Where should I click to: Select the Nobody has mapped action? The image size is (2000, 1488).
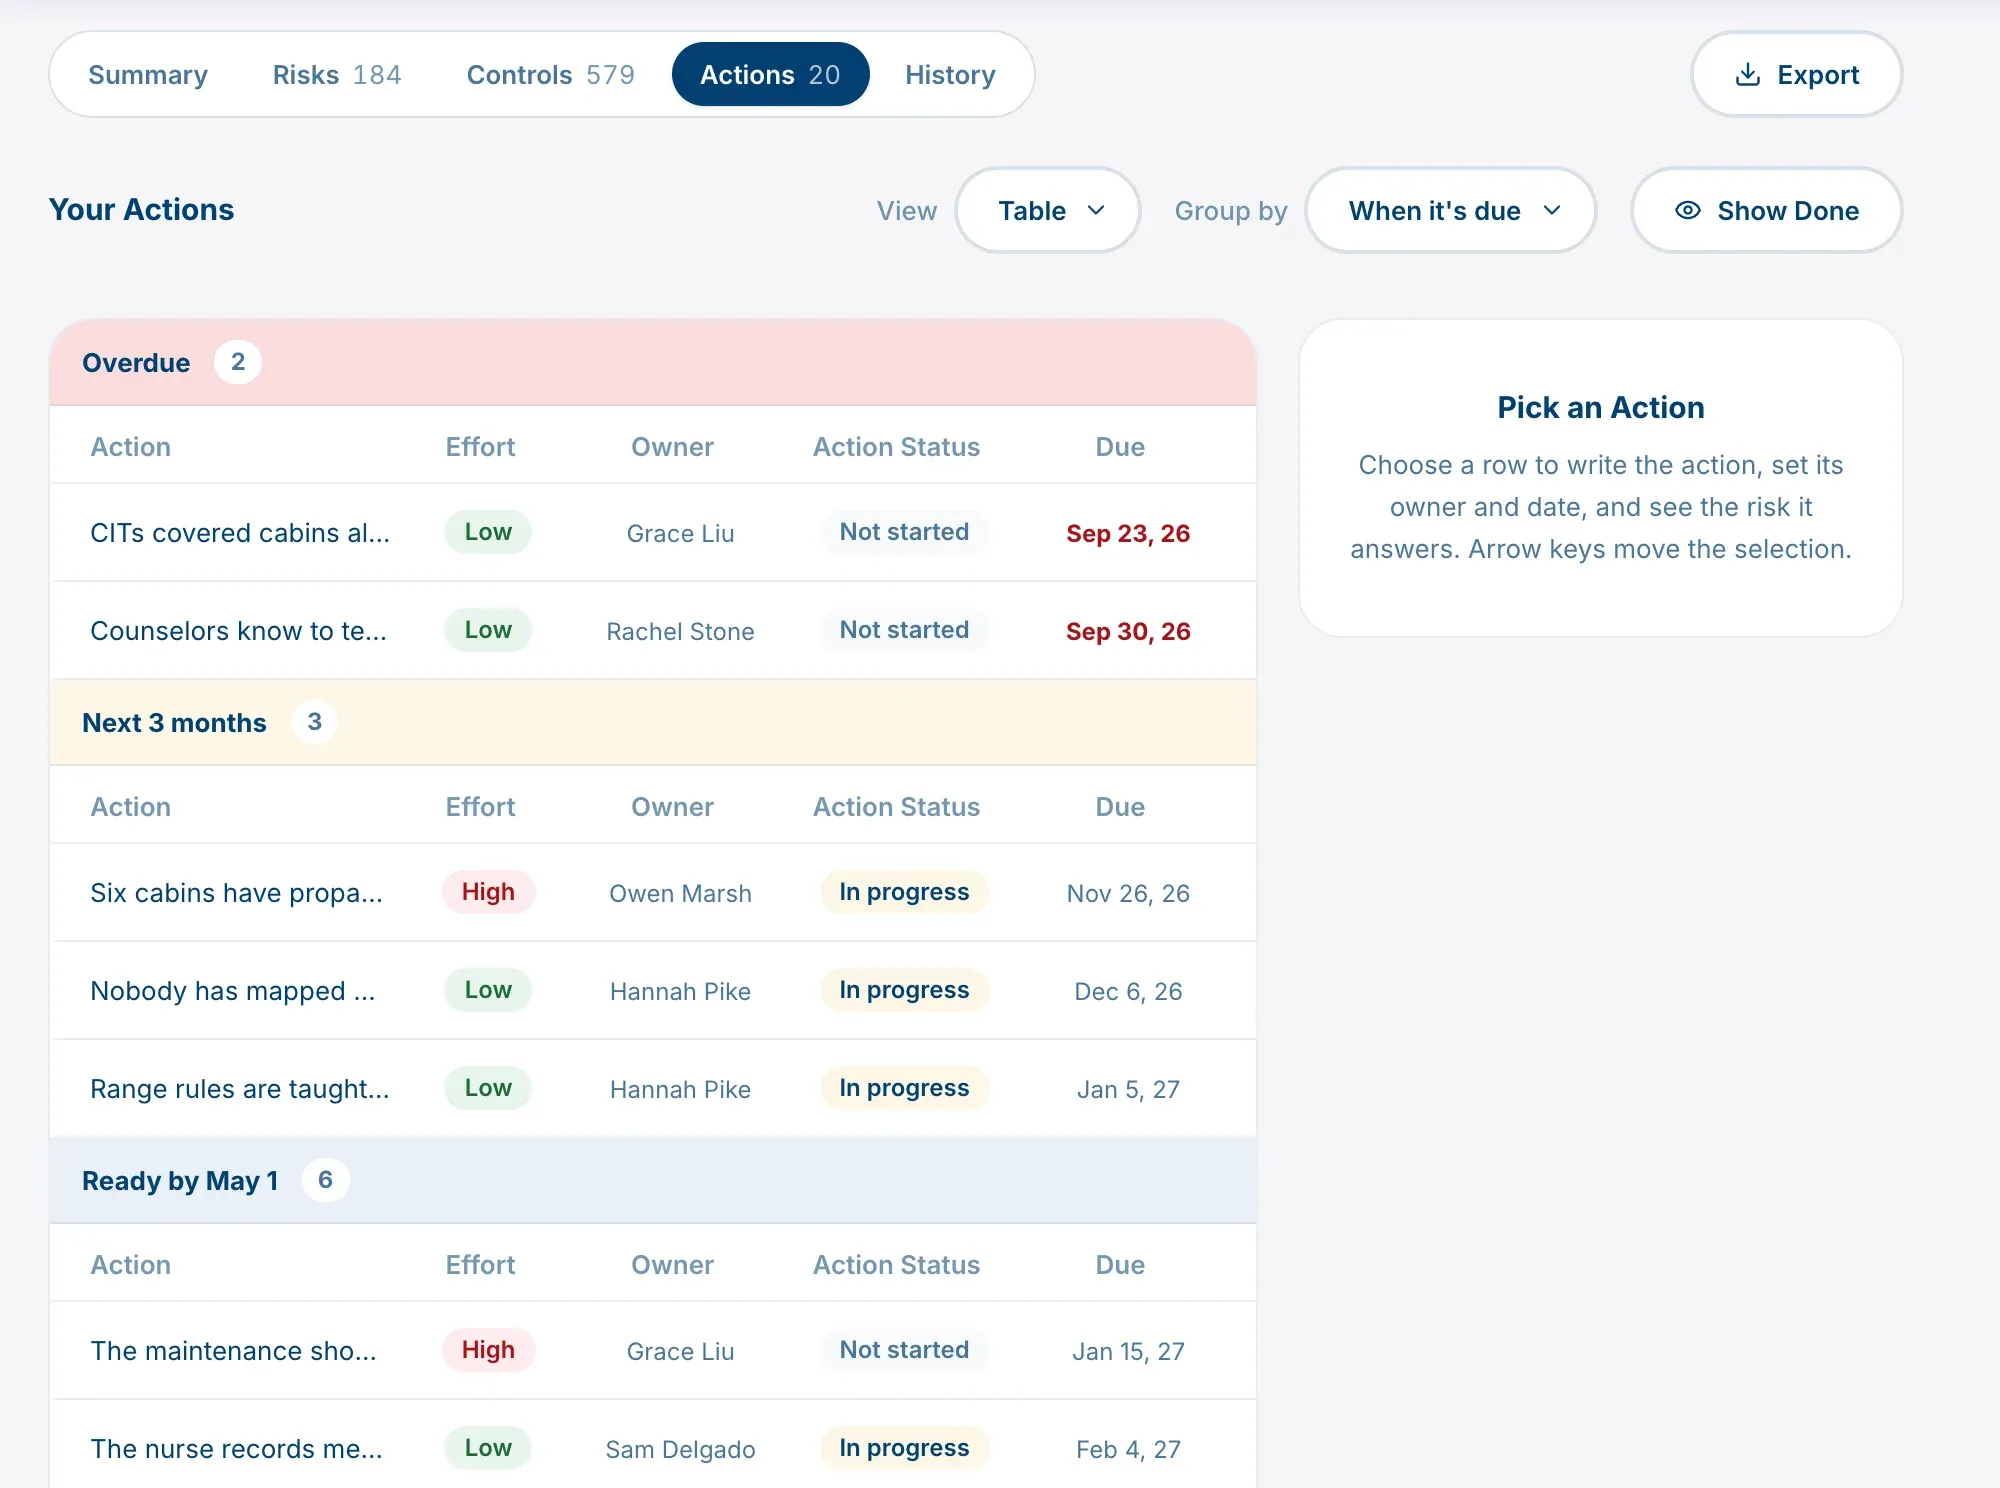click(x=653, y=990)
